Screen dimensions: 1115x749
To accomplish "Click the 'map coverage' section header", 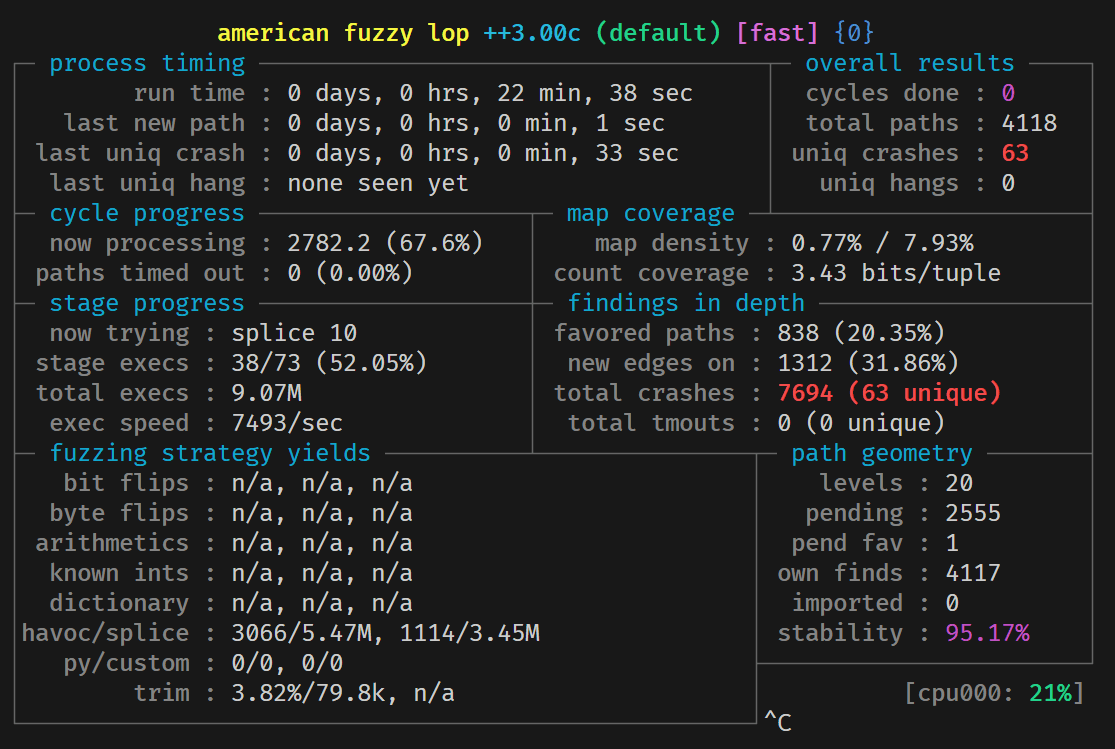I will (651, 213).
